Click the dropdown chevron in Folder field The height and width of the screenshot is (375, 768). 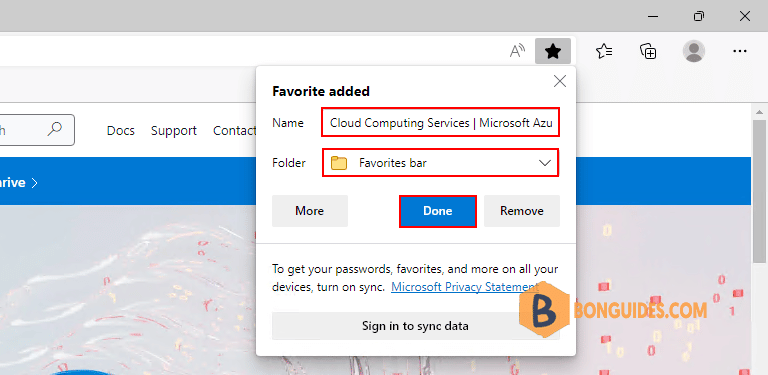pos(545,163)
